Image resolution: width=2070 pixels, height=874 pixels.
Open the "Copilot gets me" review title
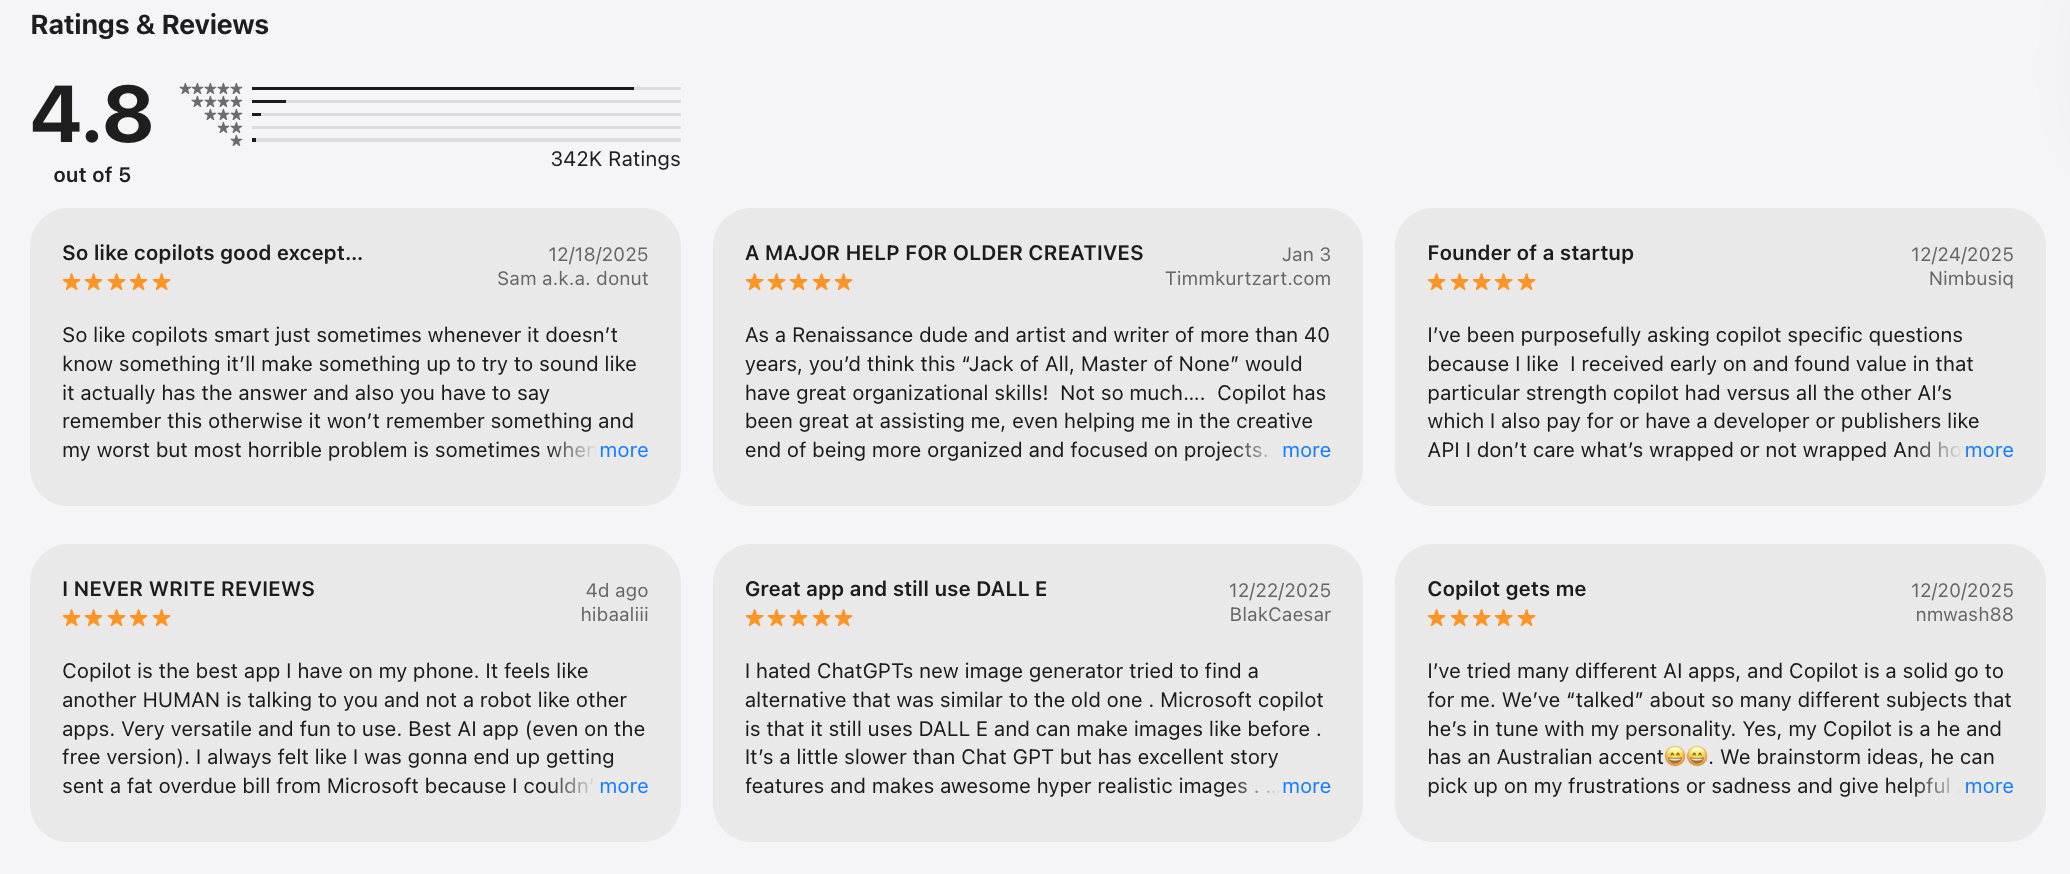(x=1506, y=589)
